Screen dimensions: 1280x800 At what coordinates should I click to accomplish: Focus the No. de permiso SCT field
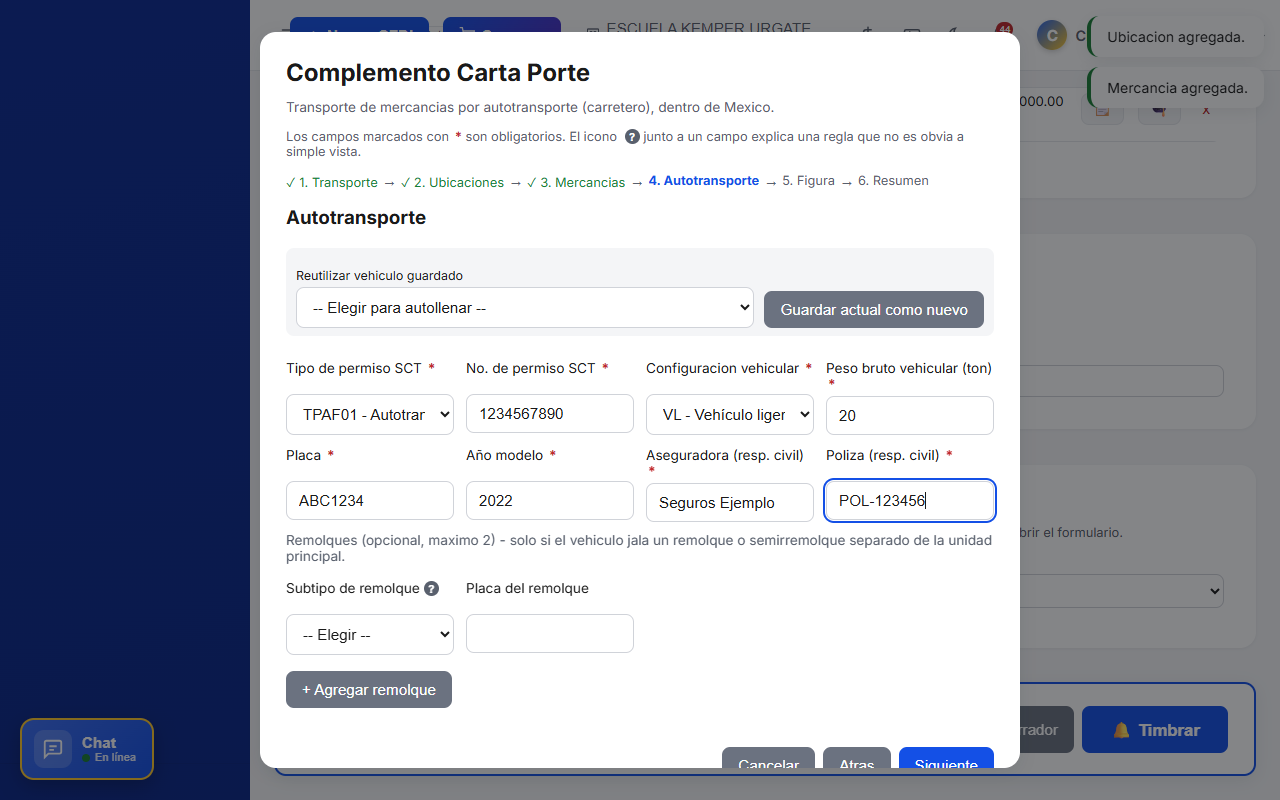(550, 414)
